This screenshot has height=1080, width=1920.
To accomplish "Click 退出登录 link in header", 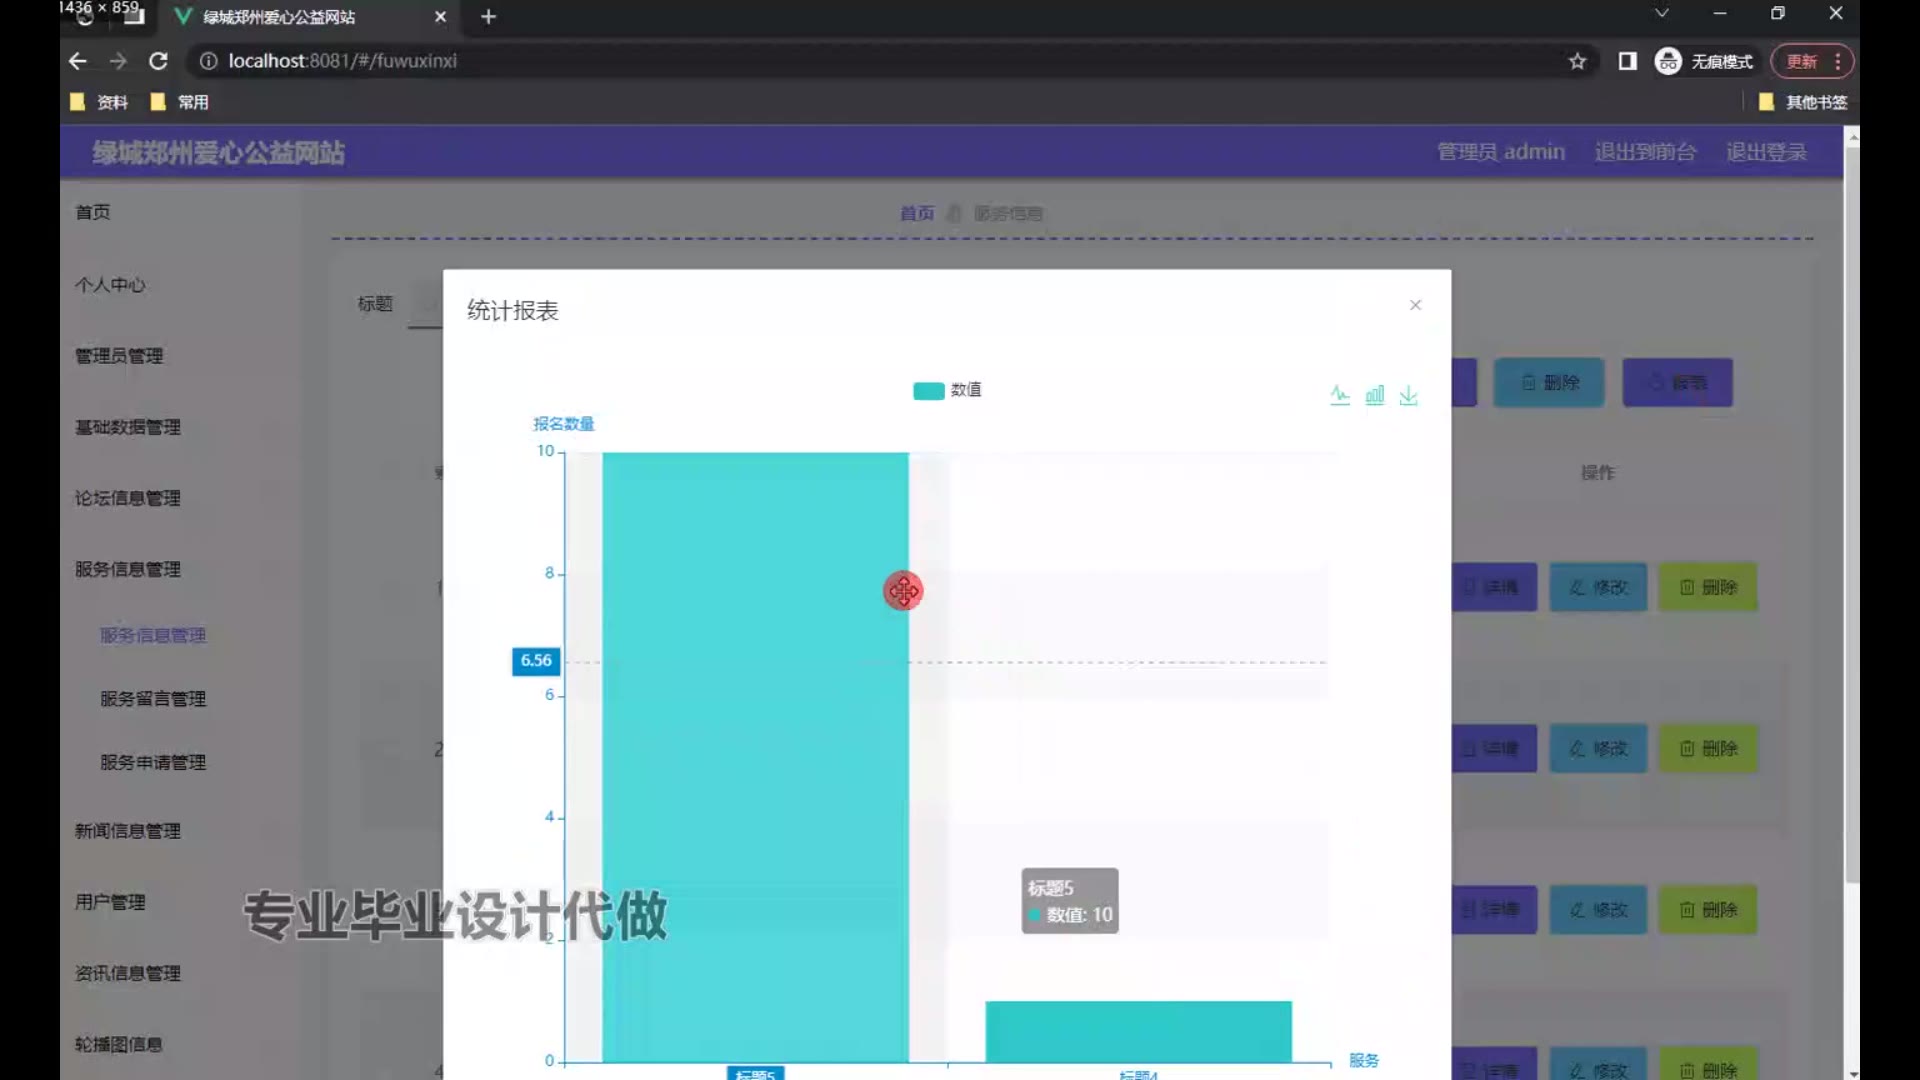I will tap(1766, 152).
